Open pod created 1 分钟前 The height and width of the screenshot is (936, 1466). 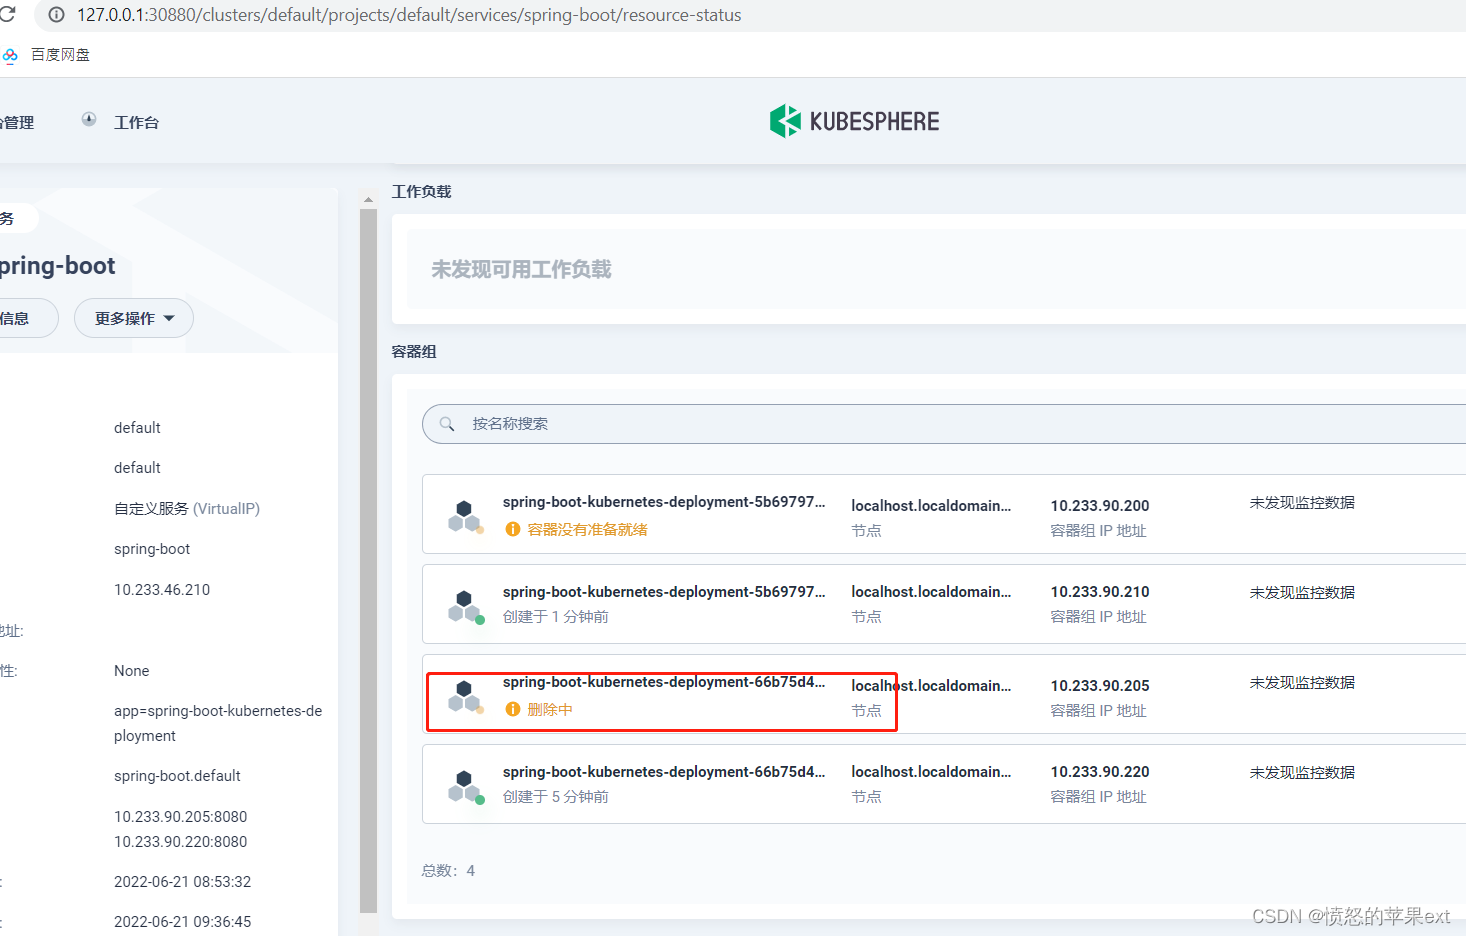click(664, 592)
